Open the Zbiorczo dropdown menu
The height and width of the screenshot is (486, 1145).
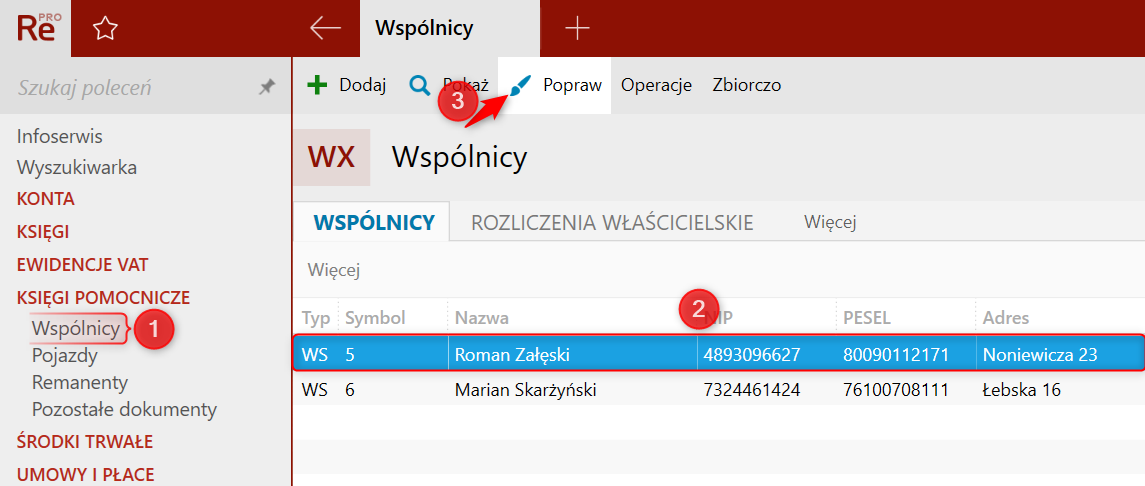tap(747, 85)
